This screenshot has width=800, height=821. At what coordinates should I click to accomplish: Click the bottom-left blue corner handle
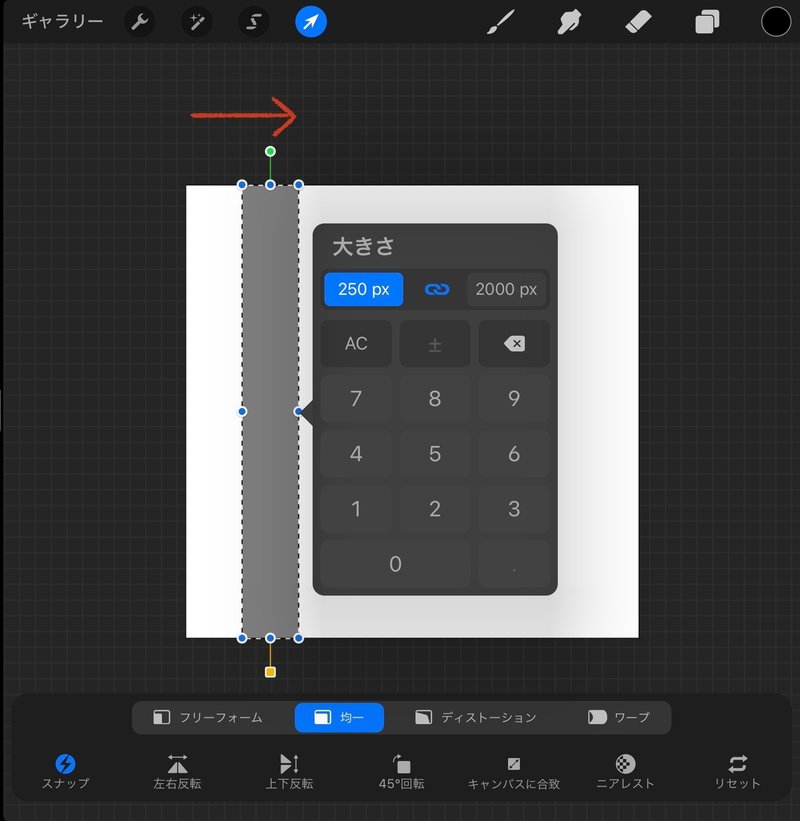click(x=242, y=638)
